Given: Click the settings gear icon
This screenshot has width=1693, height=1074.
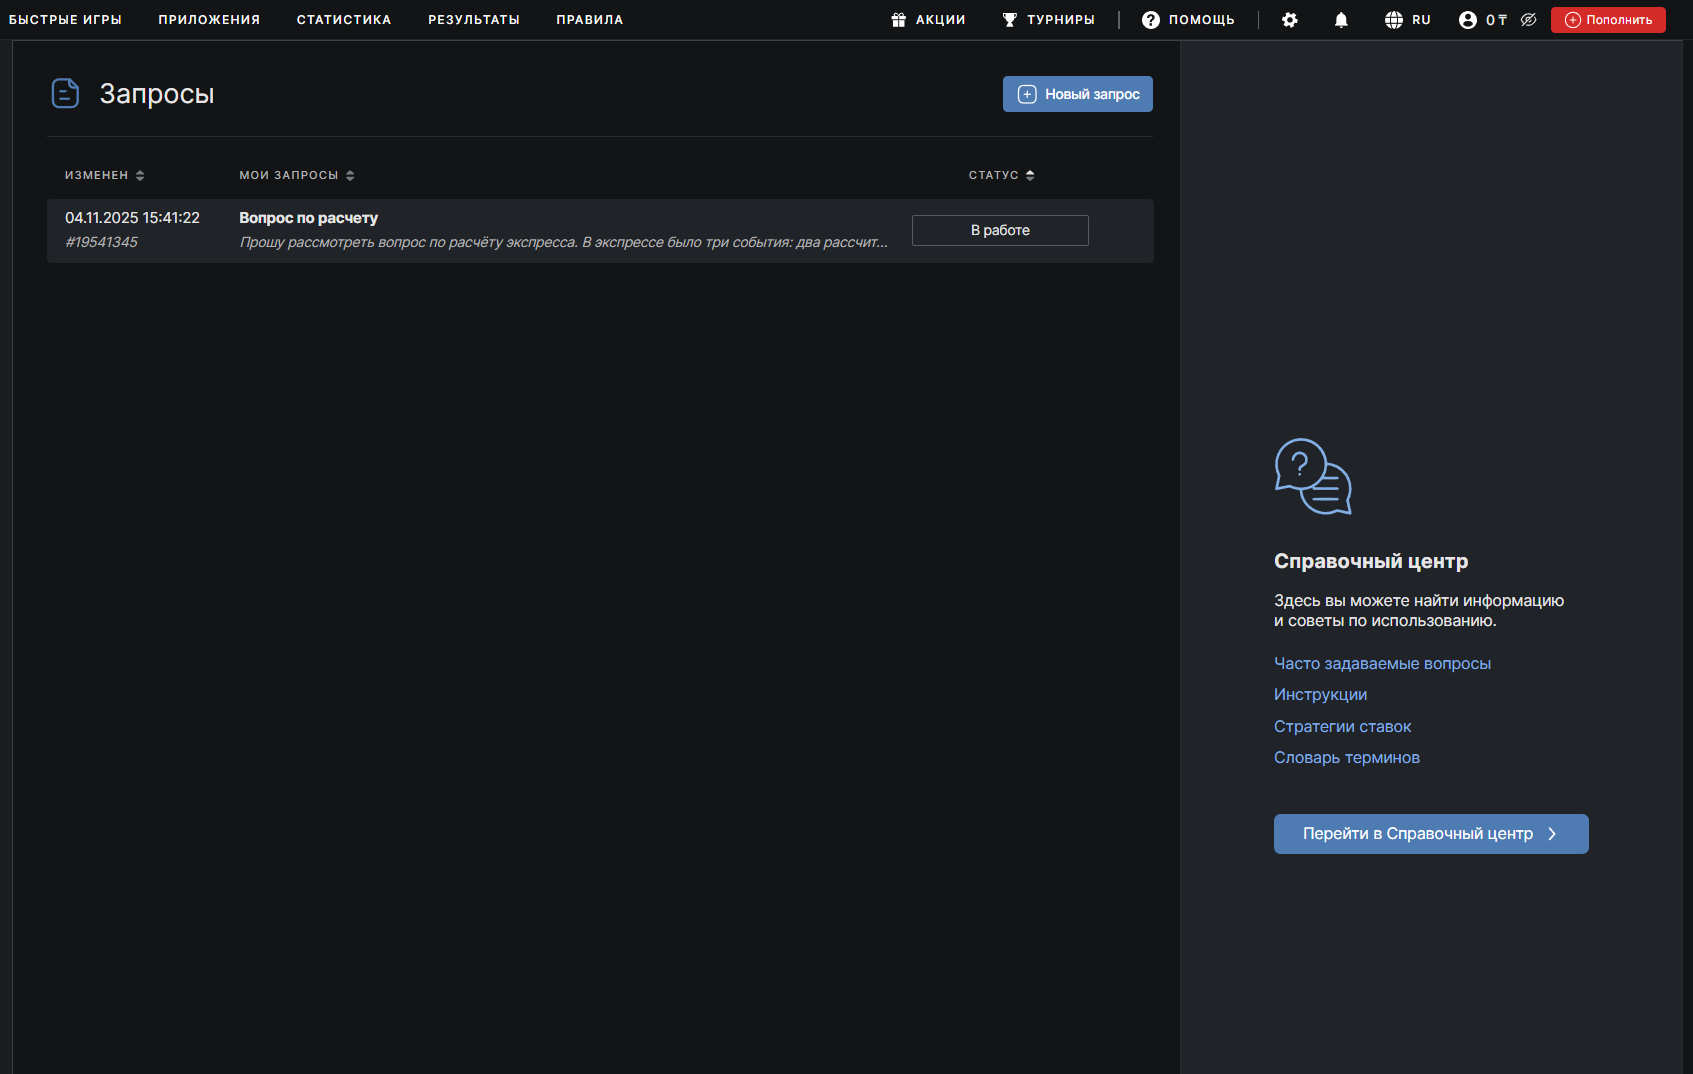Looking at the screenshot, I should pyautogui.click(x=1289, y=20).
